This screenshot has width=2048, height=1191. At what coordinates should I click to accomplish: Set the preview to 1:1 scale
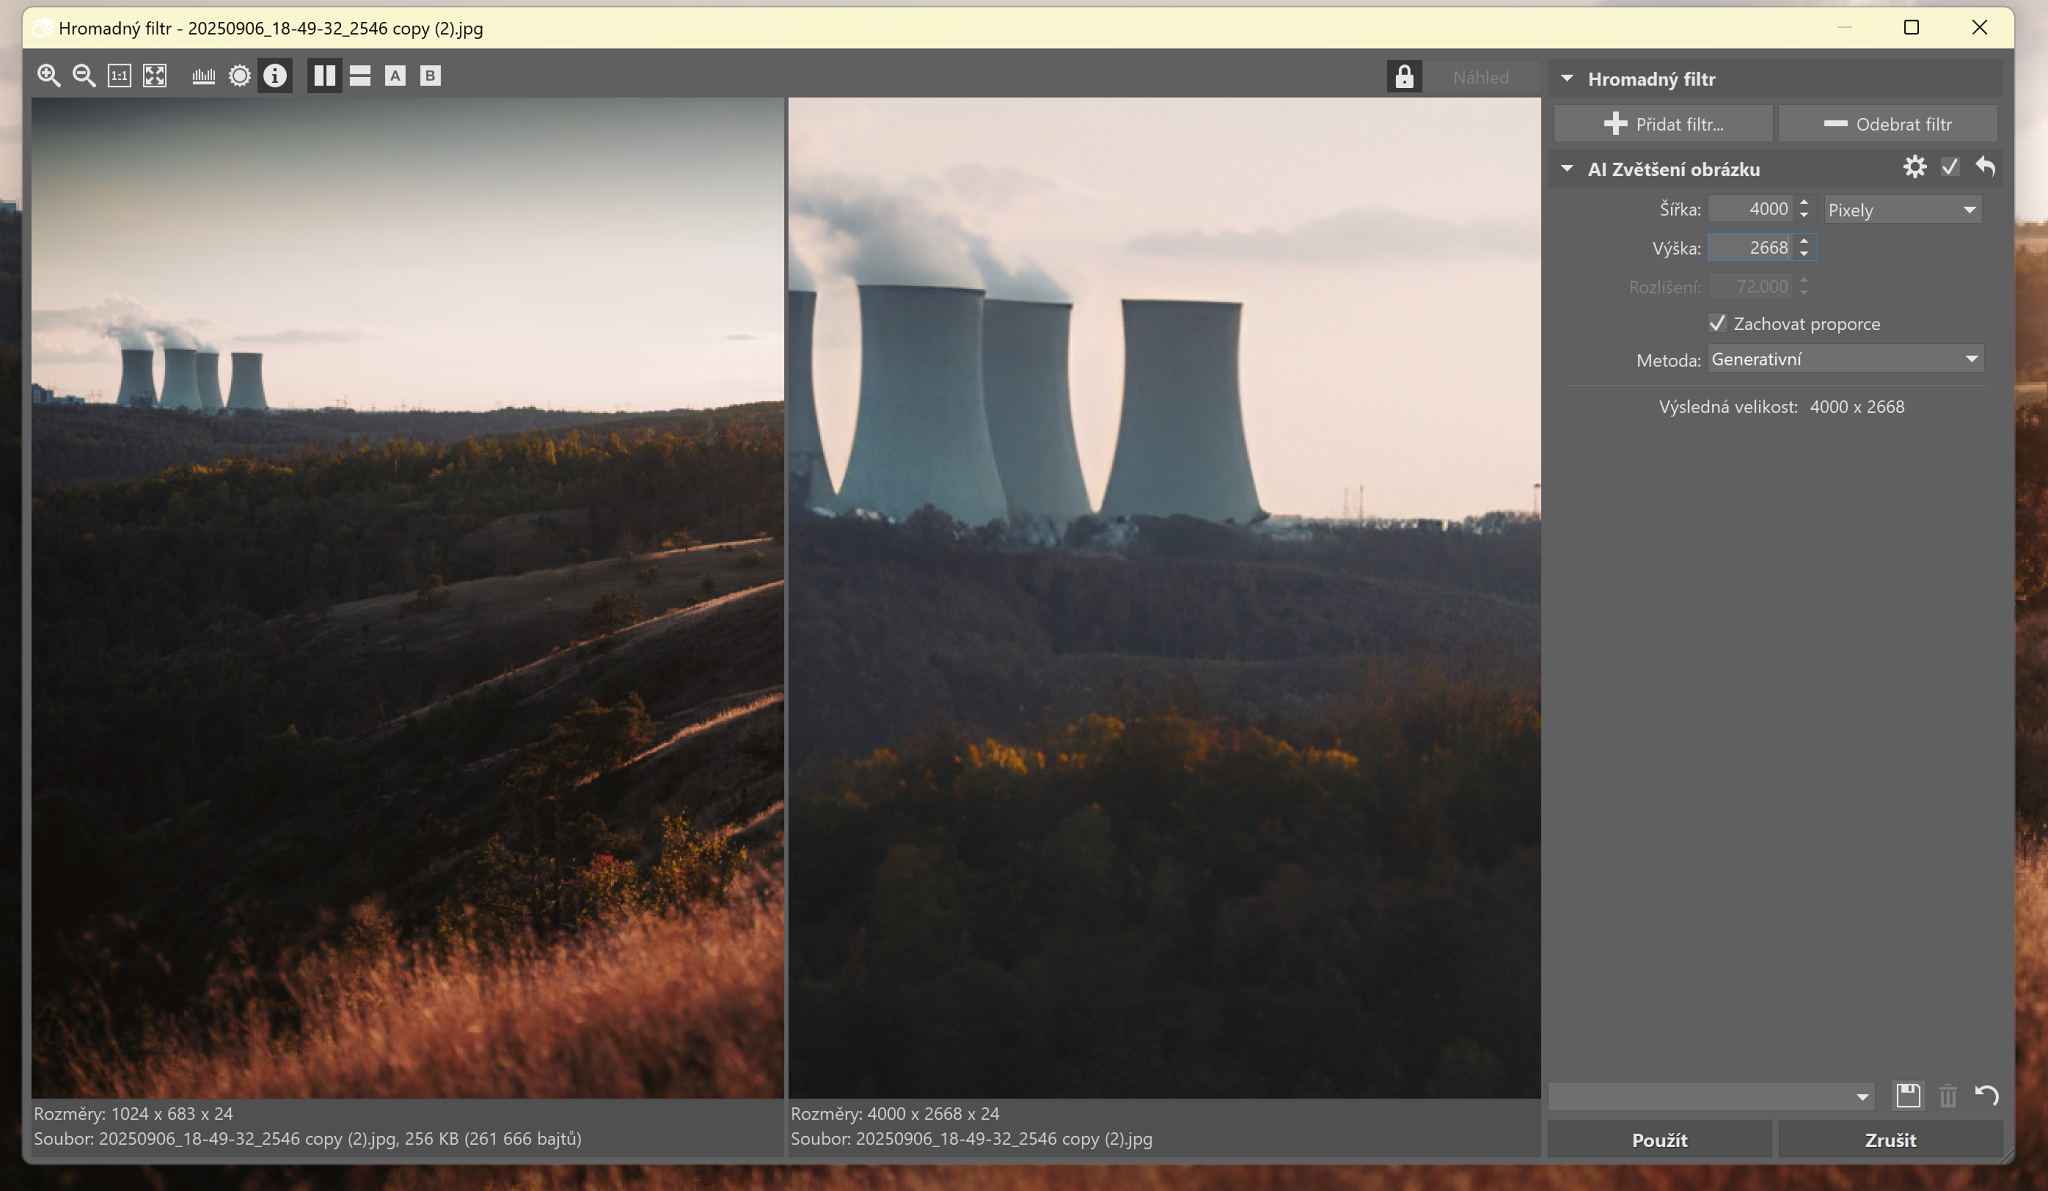click(x=119, y=76)
